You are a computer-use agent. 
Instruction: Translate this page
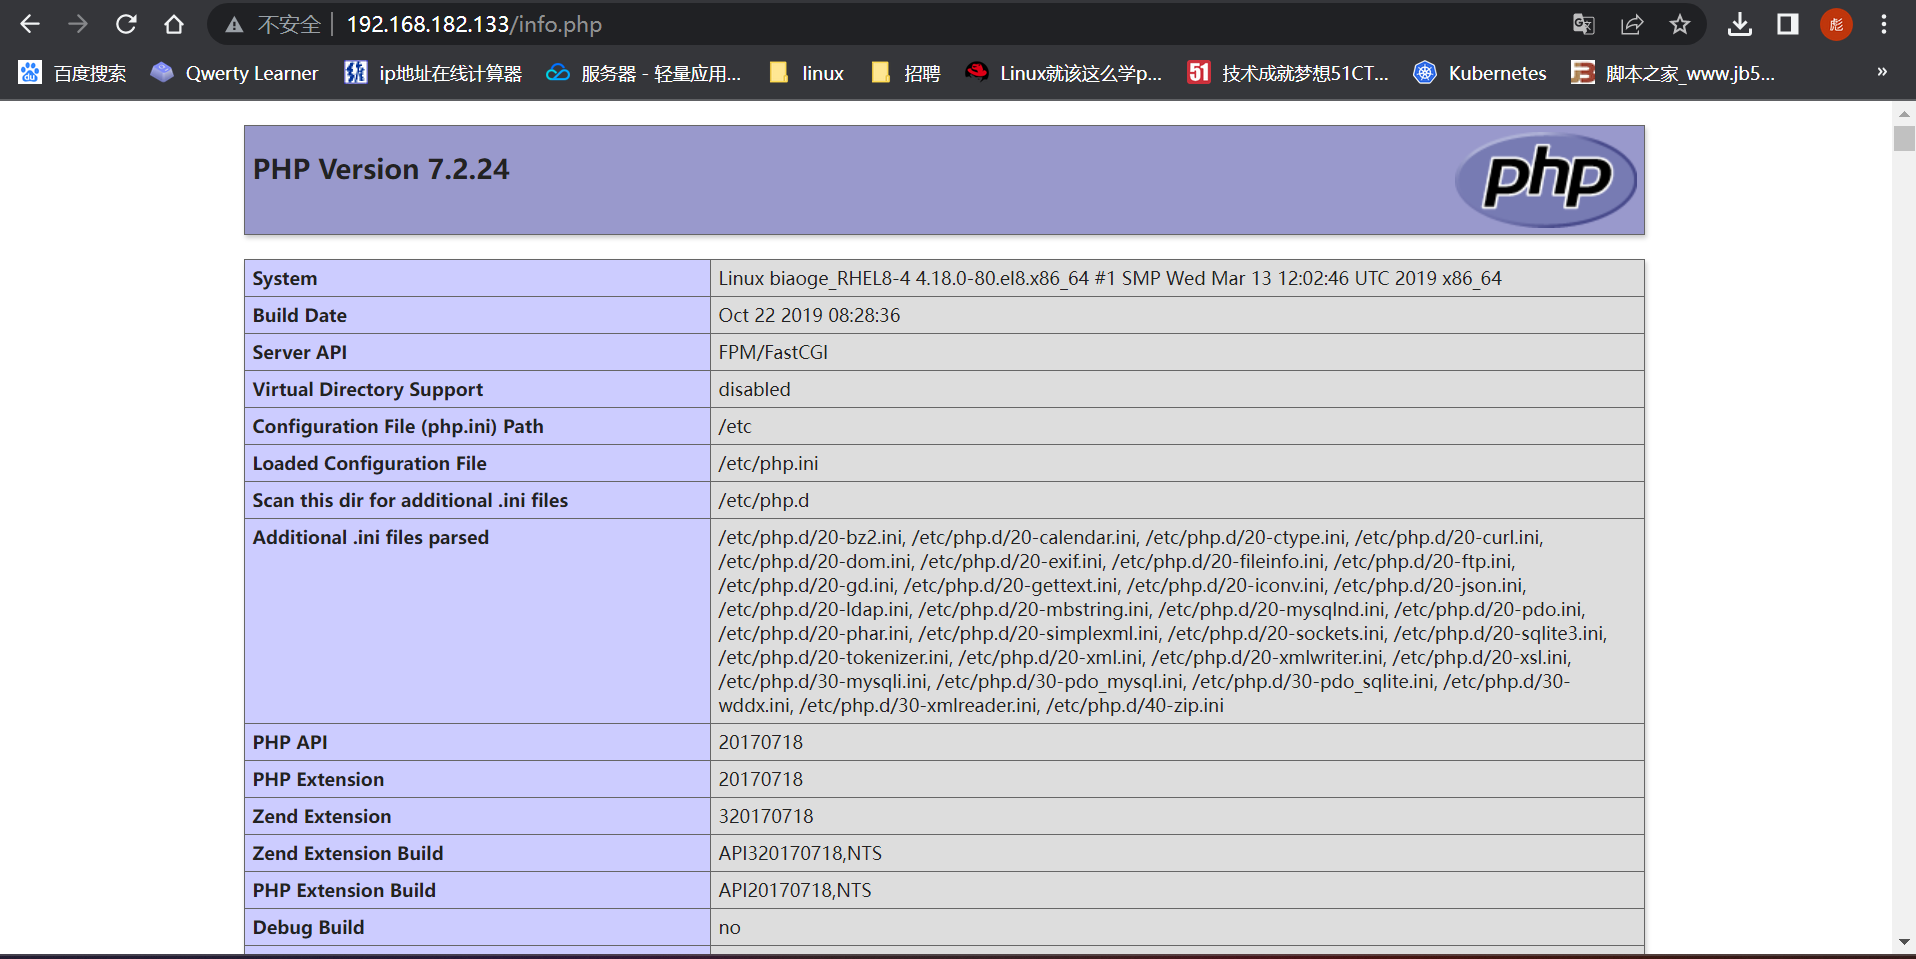click(1583, 24)
